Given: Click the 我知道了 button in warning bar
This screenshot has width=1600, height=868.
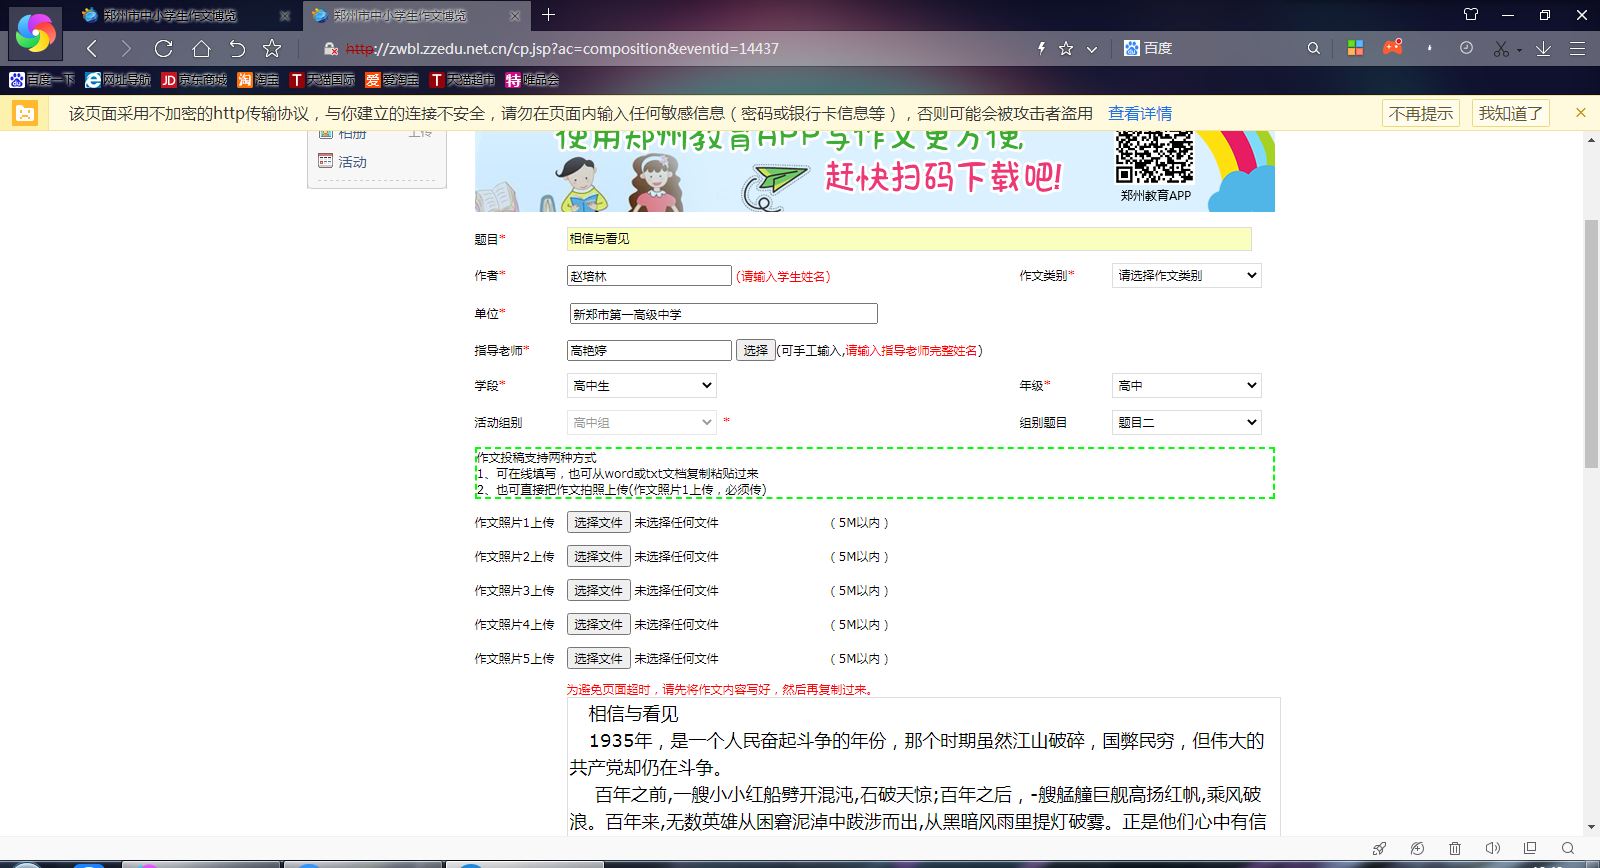Looking at the screenshot, I should [1510, 114].
